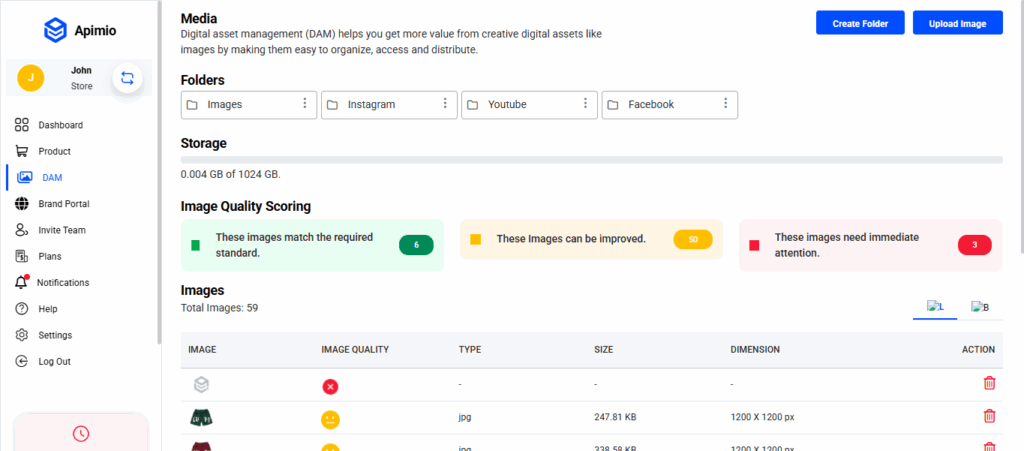Click the store switch arrows icon
Image resolution: width=1024 pixels, height=451 pixels.
click(x=127, y=77)
